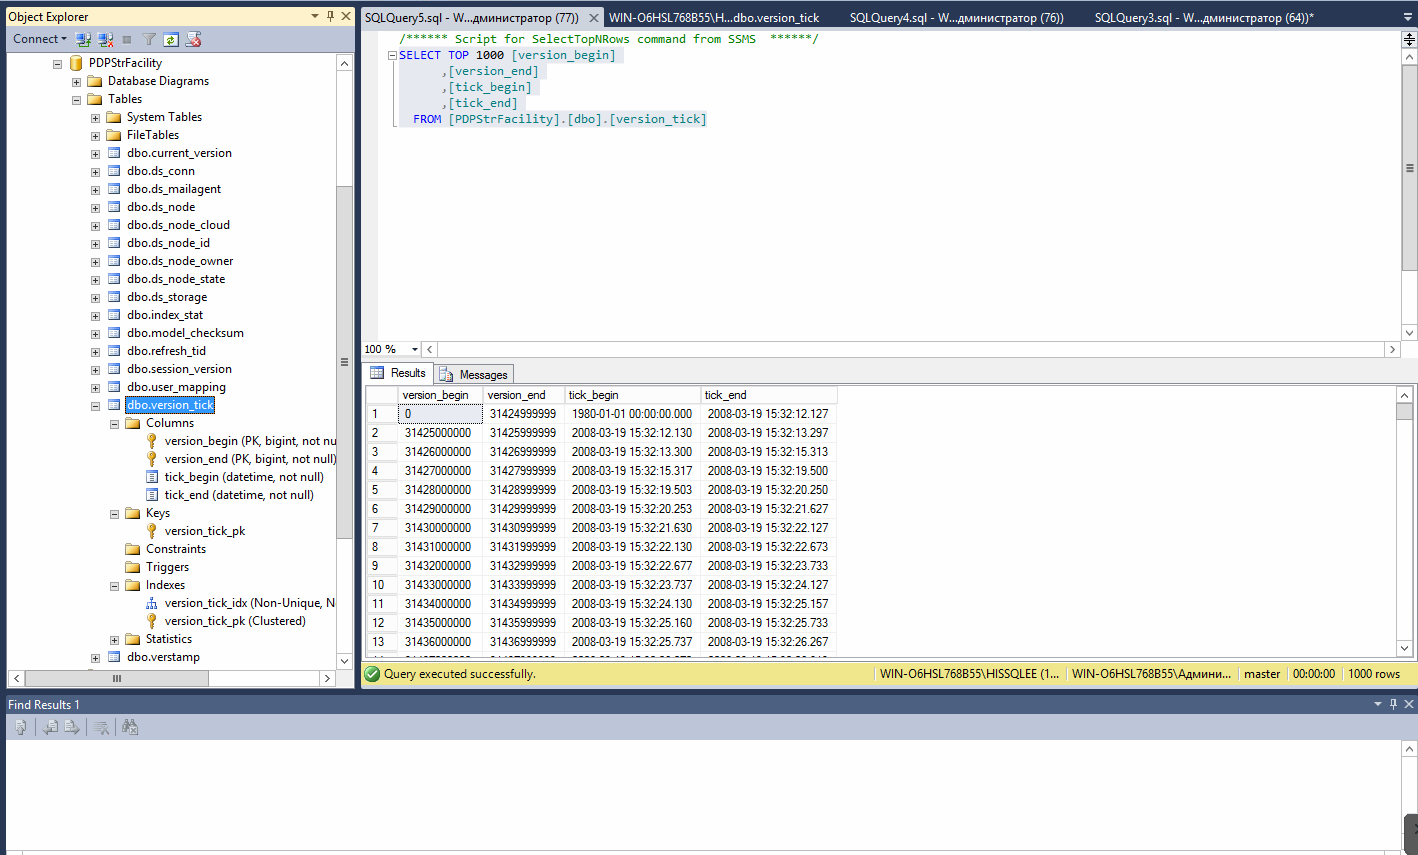Viewport: 1418px width, 855px height.
Task: Switch to the dbo.version_tick designer tab
Action: pos(714,18)
